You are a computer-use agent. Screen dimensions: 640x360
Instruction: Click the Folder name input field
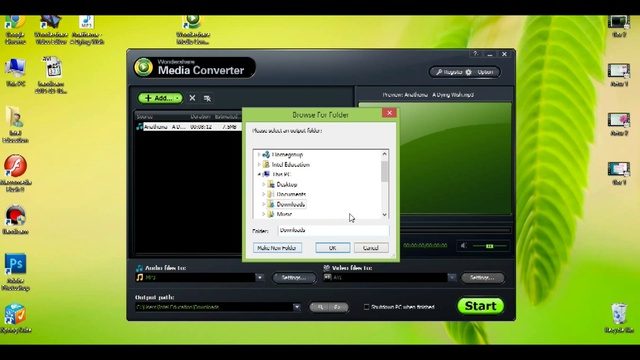333,230
